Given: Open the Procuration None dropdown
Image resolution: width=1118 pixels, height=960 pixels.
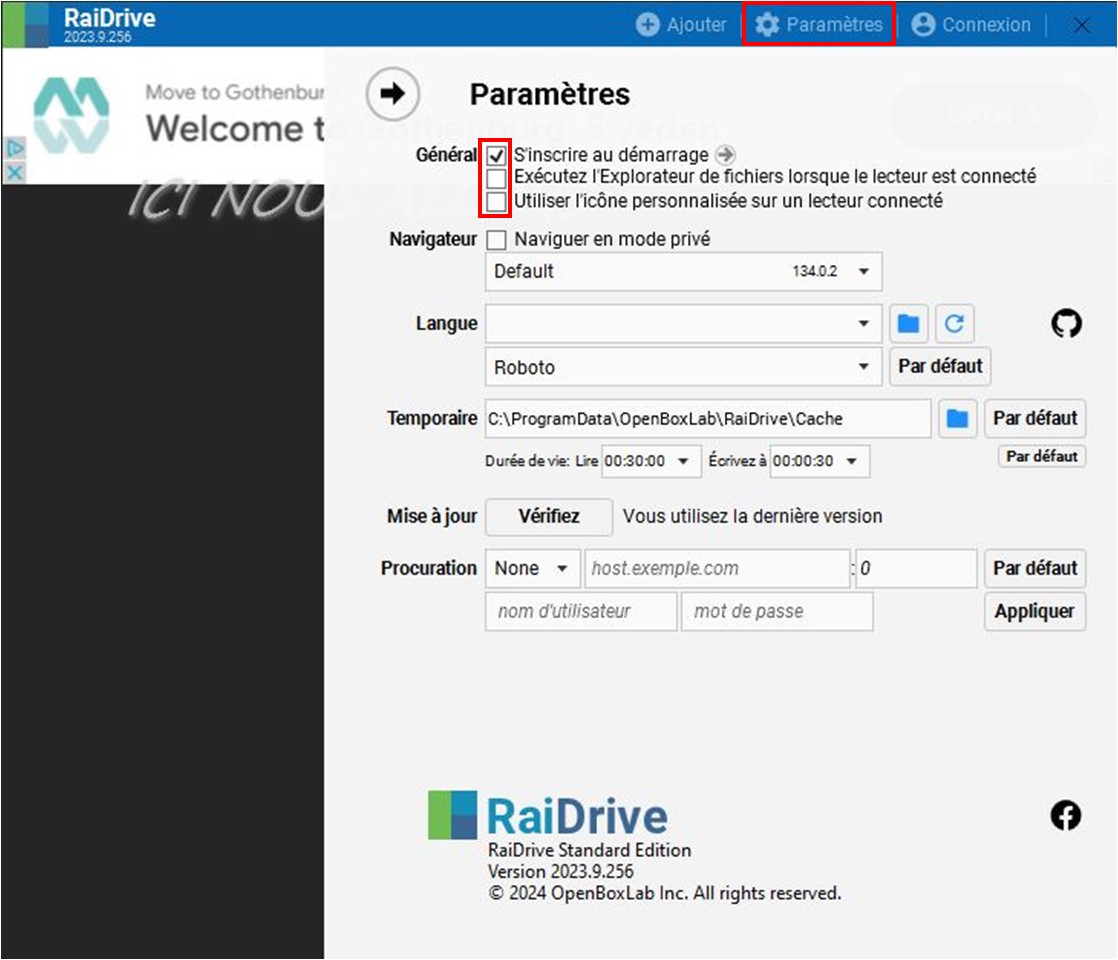Looking at the screenshot, I should pyautogui.click(x=532, y=568).
